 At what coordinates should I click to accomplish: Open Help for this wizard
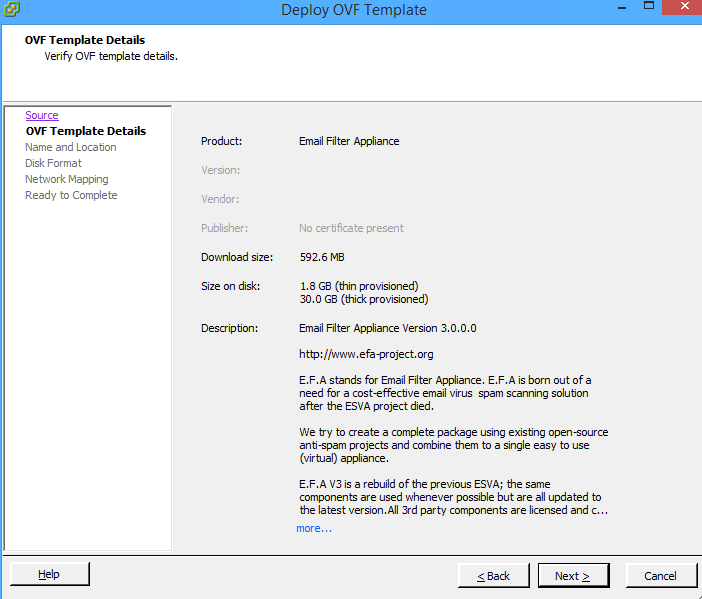49,574
